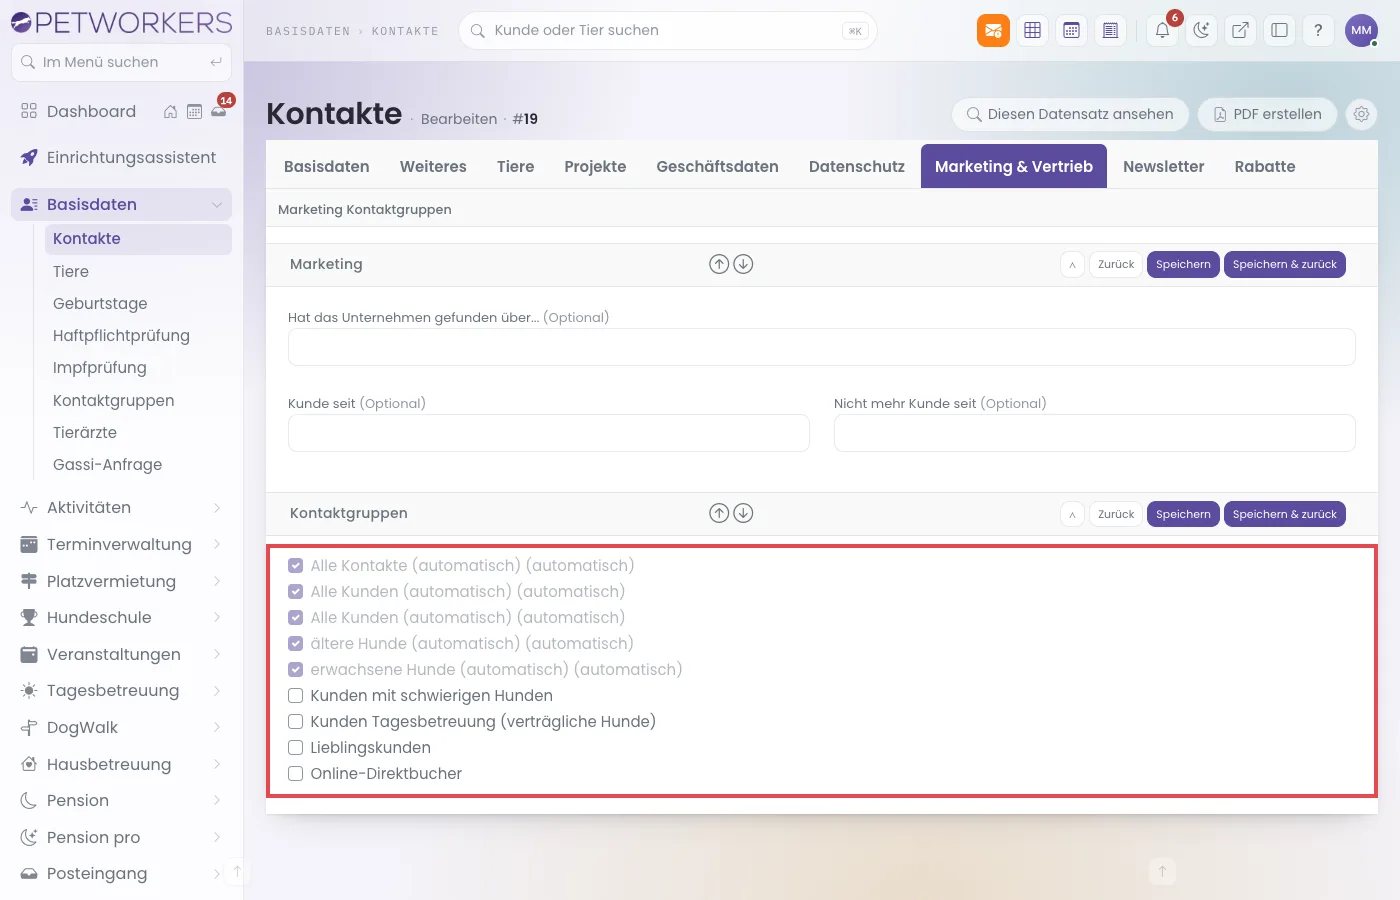Screen dimensions: 1400x900
Task: Expand the Platzvermietung menu
Action: 217,581
